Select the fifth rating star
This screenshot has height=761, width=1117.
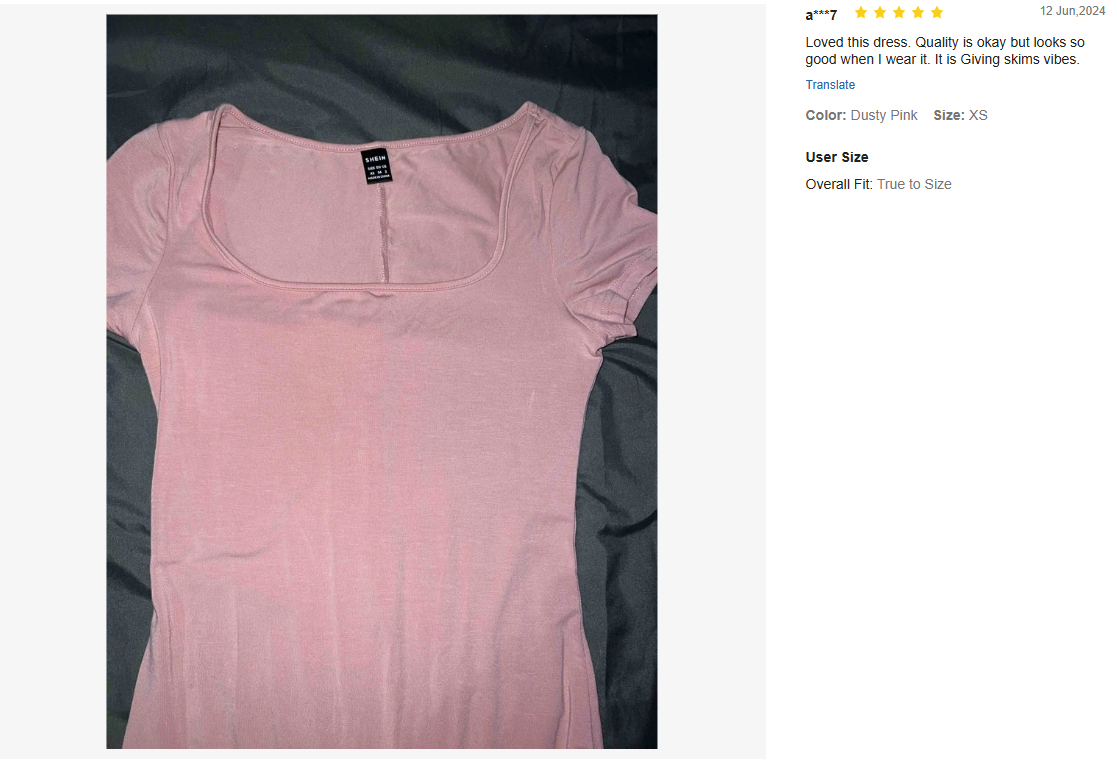point(937,12)
